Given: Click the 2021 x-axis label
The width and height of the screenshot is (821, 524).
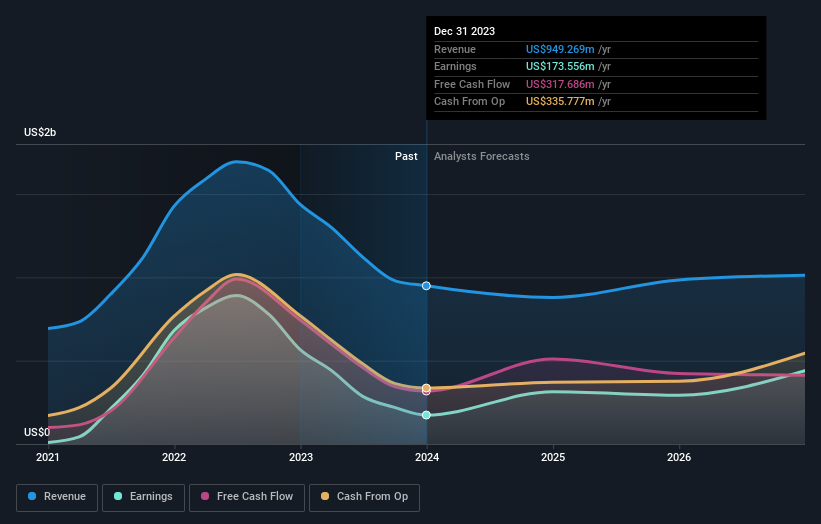Looking at the screenshot, I should (x=48, y=458).
